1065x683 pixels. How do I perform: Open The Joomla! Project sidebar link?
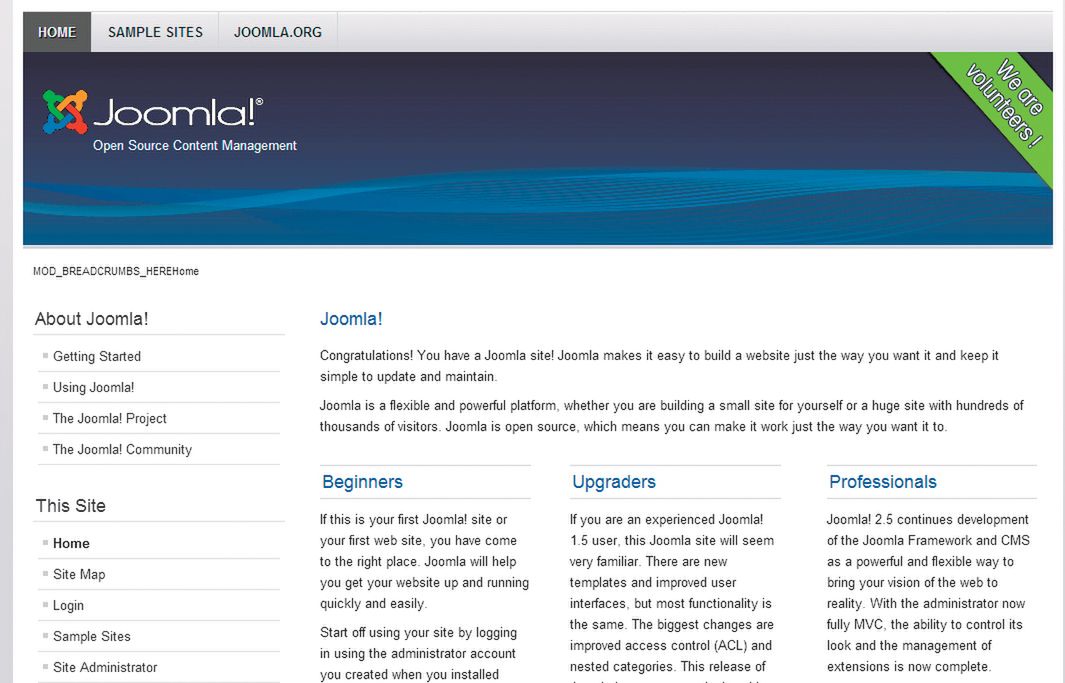[109, 418]
